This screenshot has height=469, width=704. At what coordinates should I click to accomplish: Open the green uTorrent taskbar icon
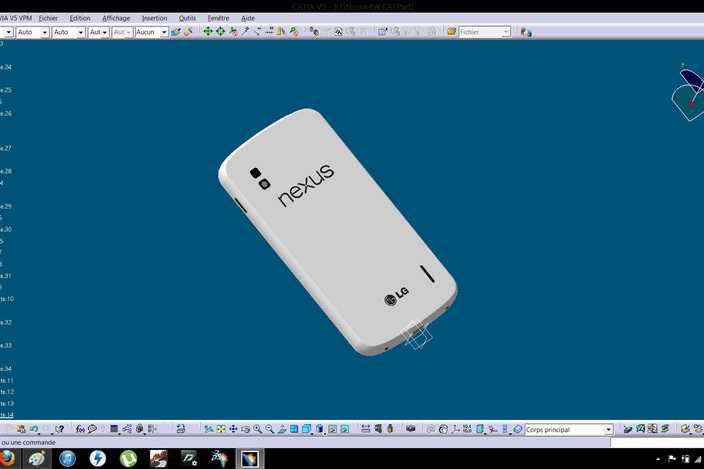(128, 458)
